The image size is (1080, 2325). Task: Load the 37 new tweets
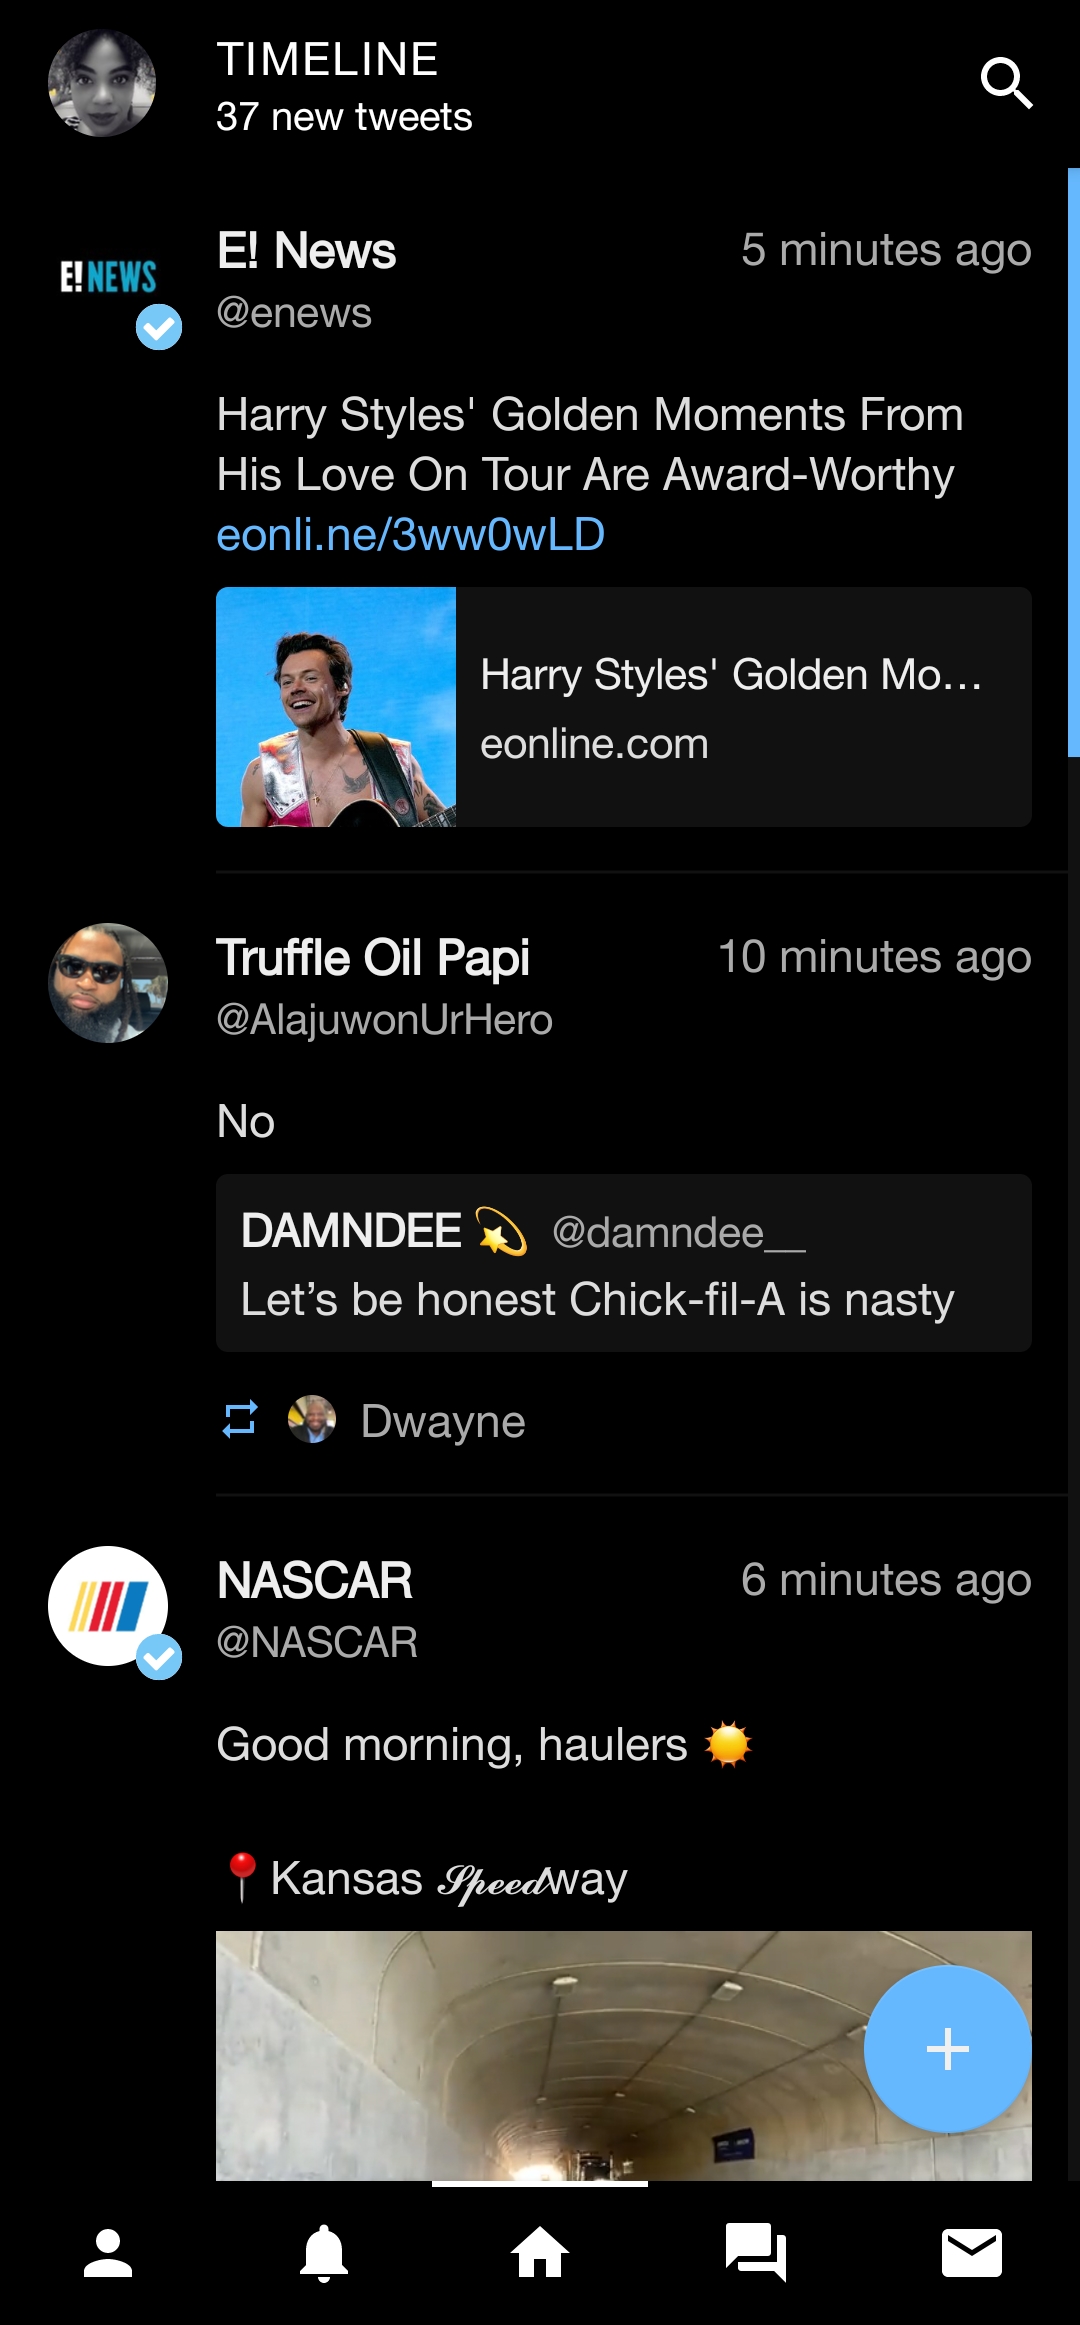[x=344, y=117]
